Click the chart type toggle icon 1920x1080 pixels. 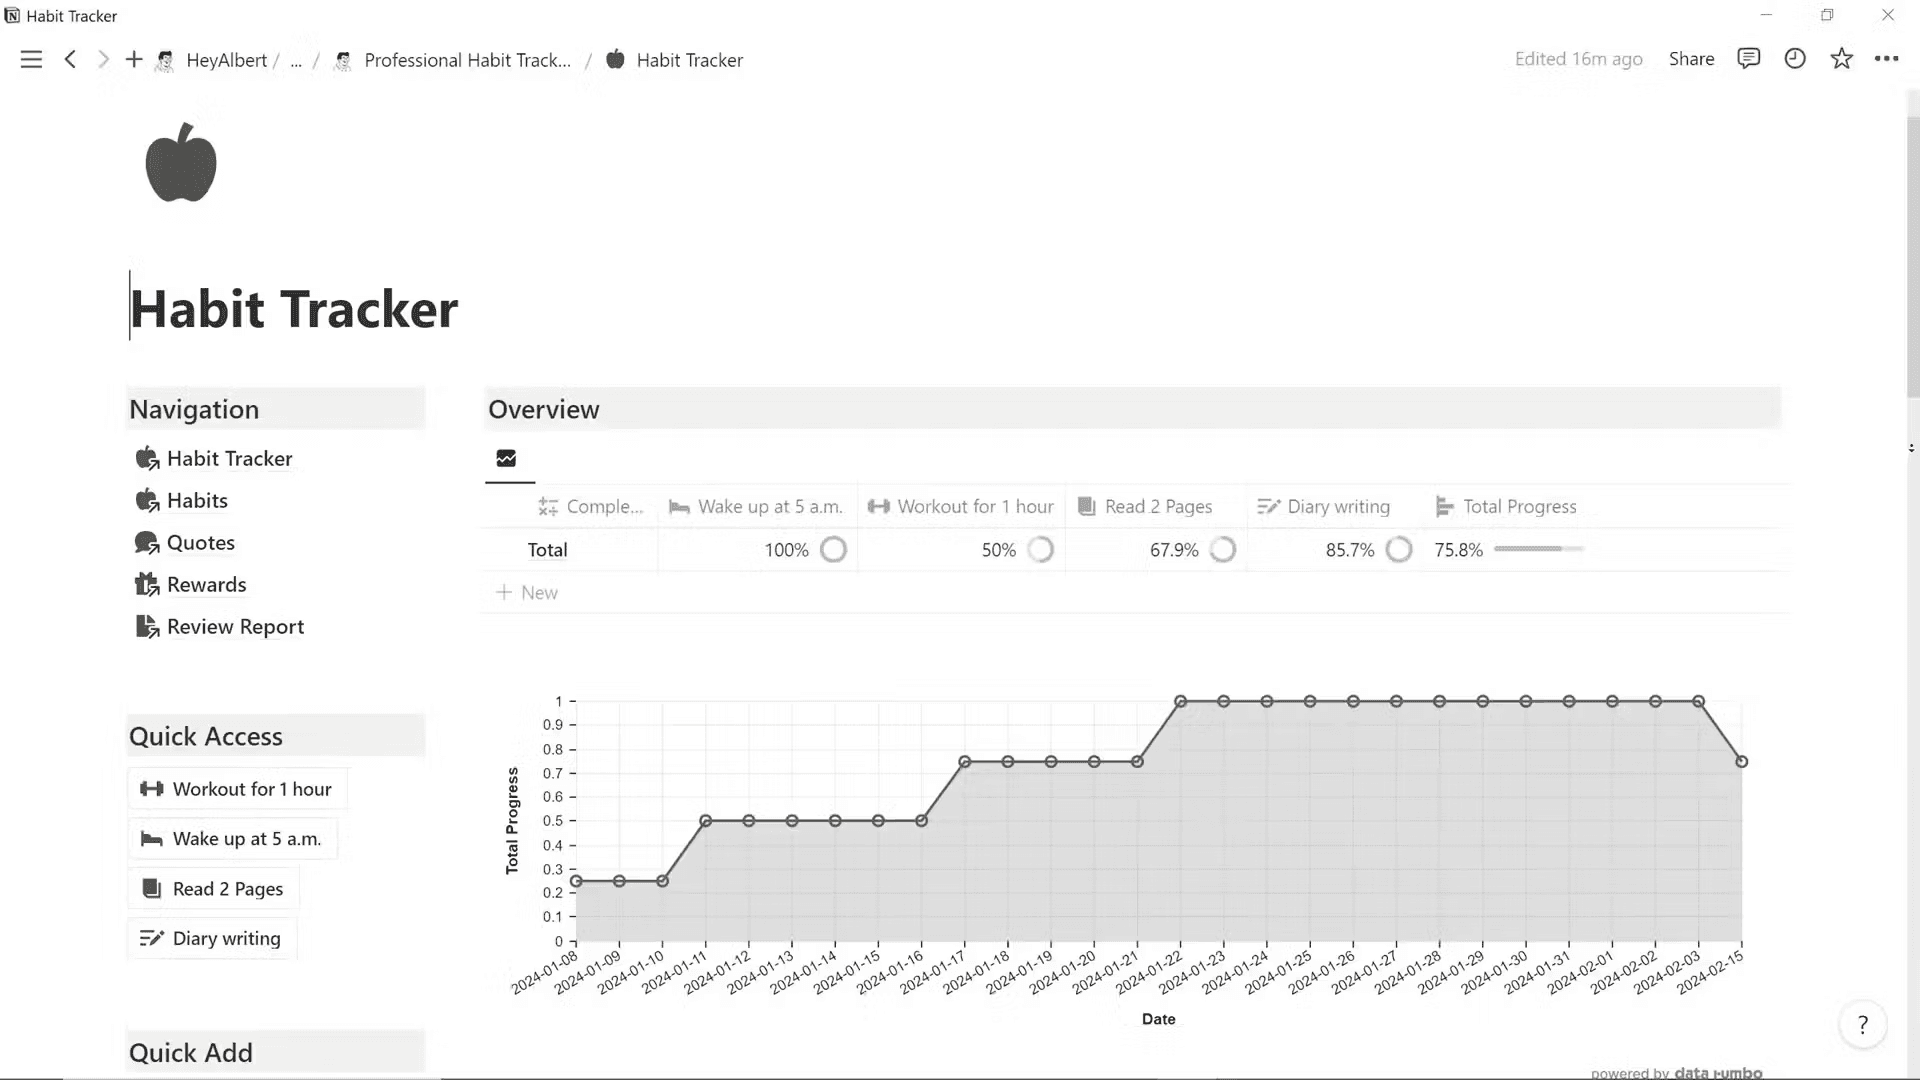(506, 459)
